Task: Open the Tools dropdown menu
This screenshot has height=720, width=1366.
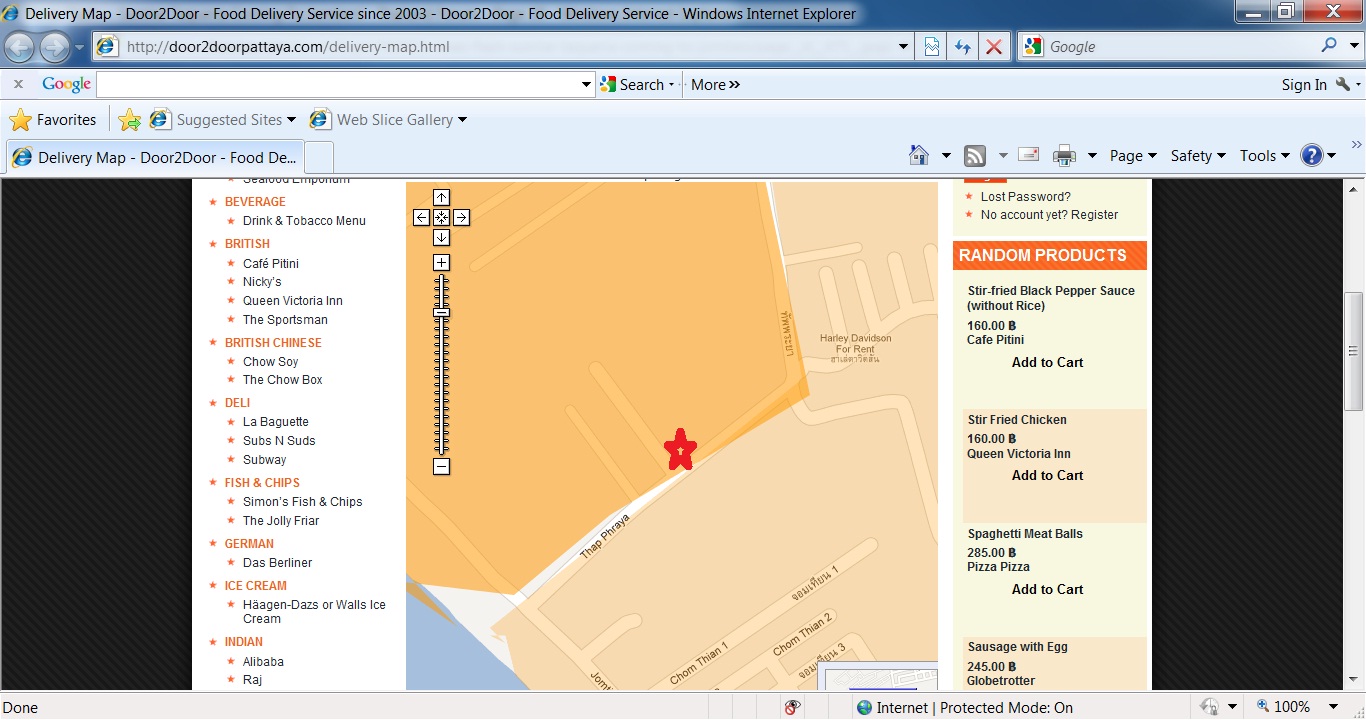Action: (1264, 155)
